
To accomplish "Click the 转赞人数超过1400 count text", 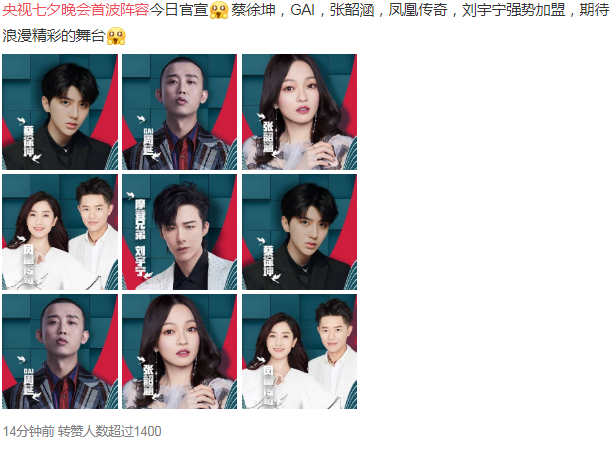I will [x=109, y=431].
